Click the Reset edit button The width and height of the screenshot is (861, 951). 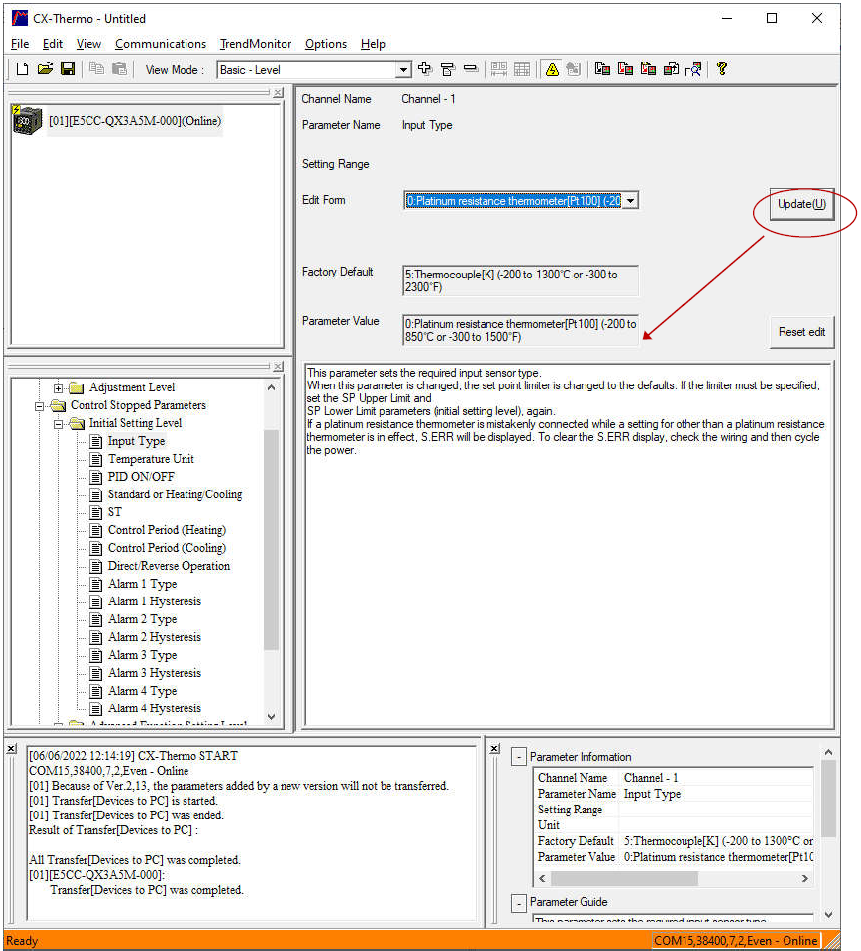point(802,332)
